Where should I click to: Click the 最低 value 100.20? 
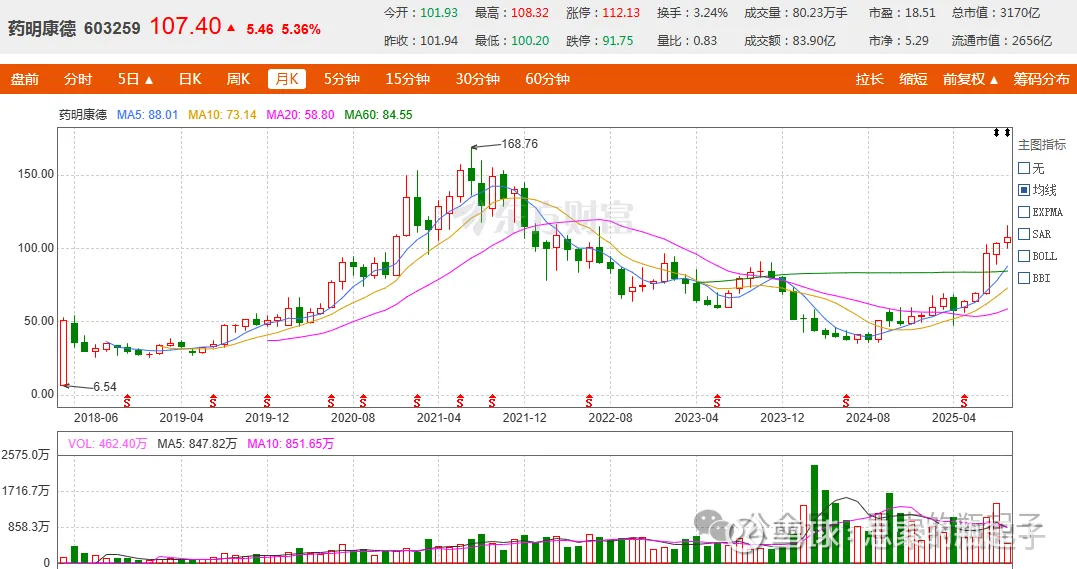(x=530, y=41)
